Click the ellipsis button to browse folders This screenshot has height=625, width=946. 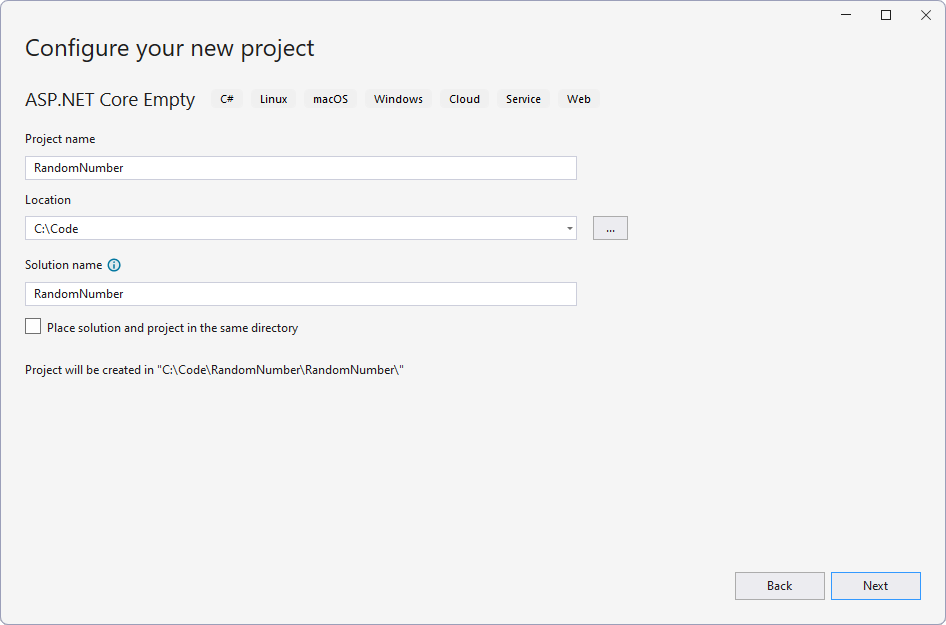click(x=610, y=227)
